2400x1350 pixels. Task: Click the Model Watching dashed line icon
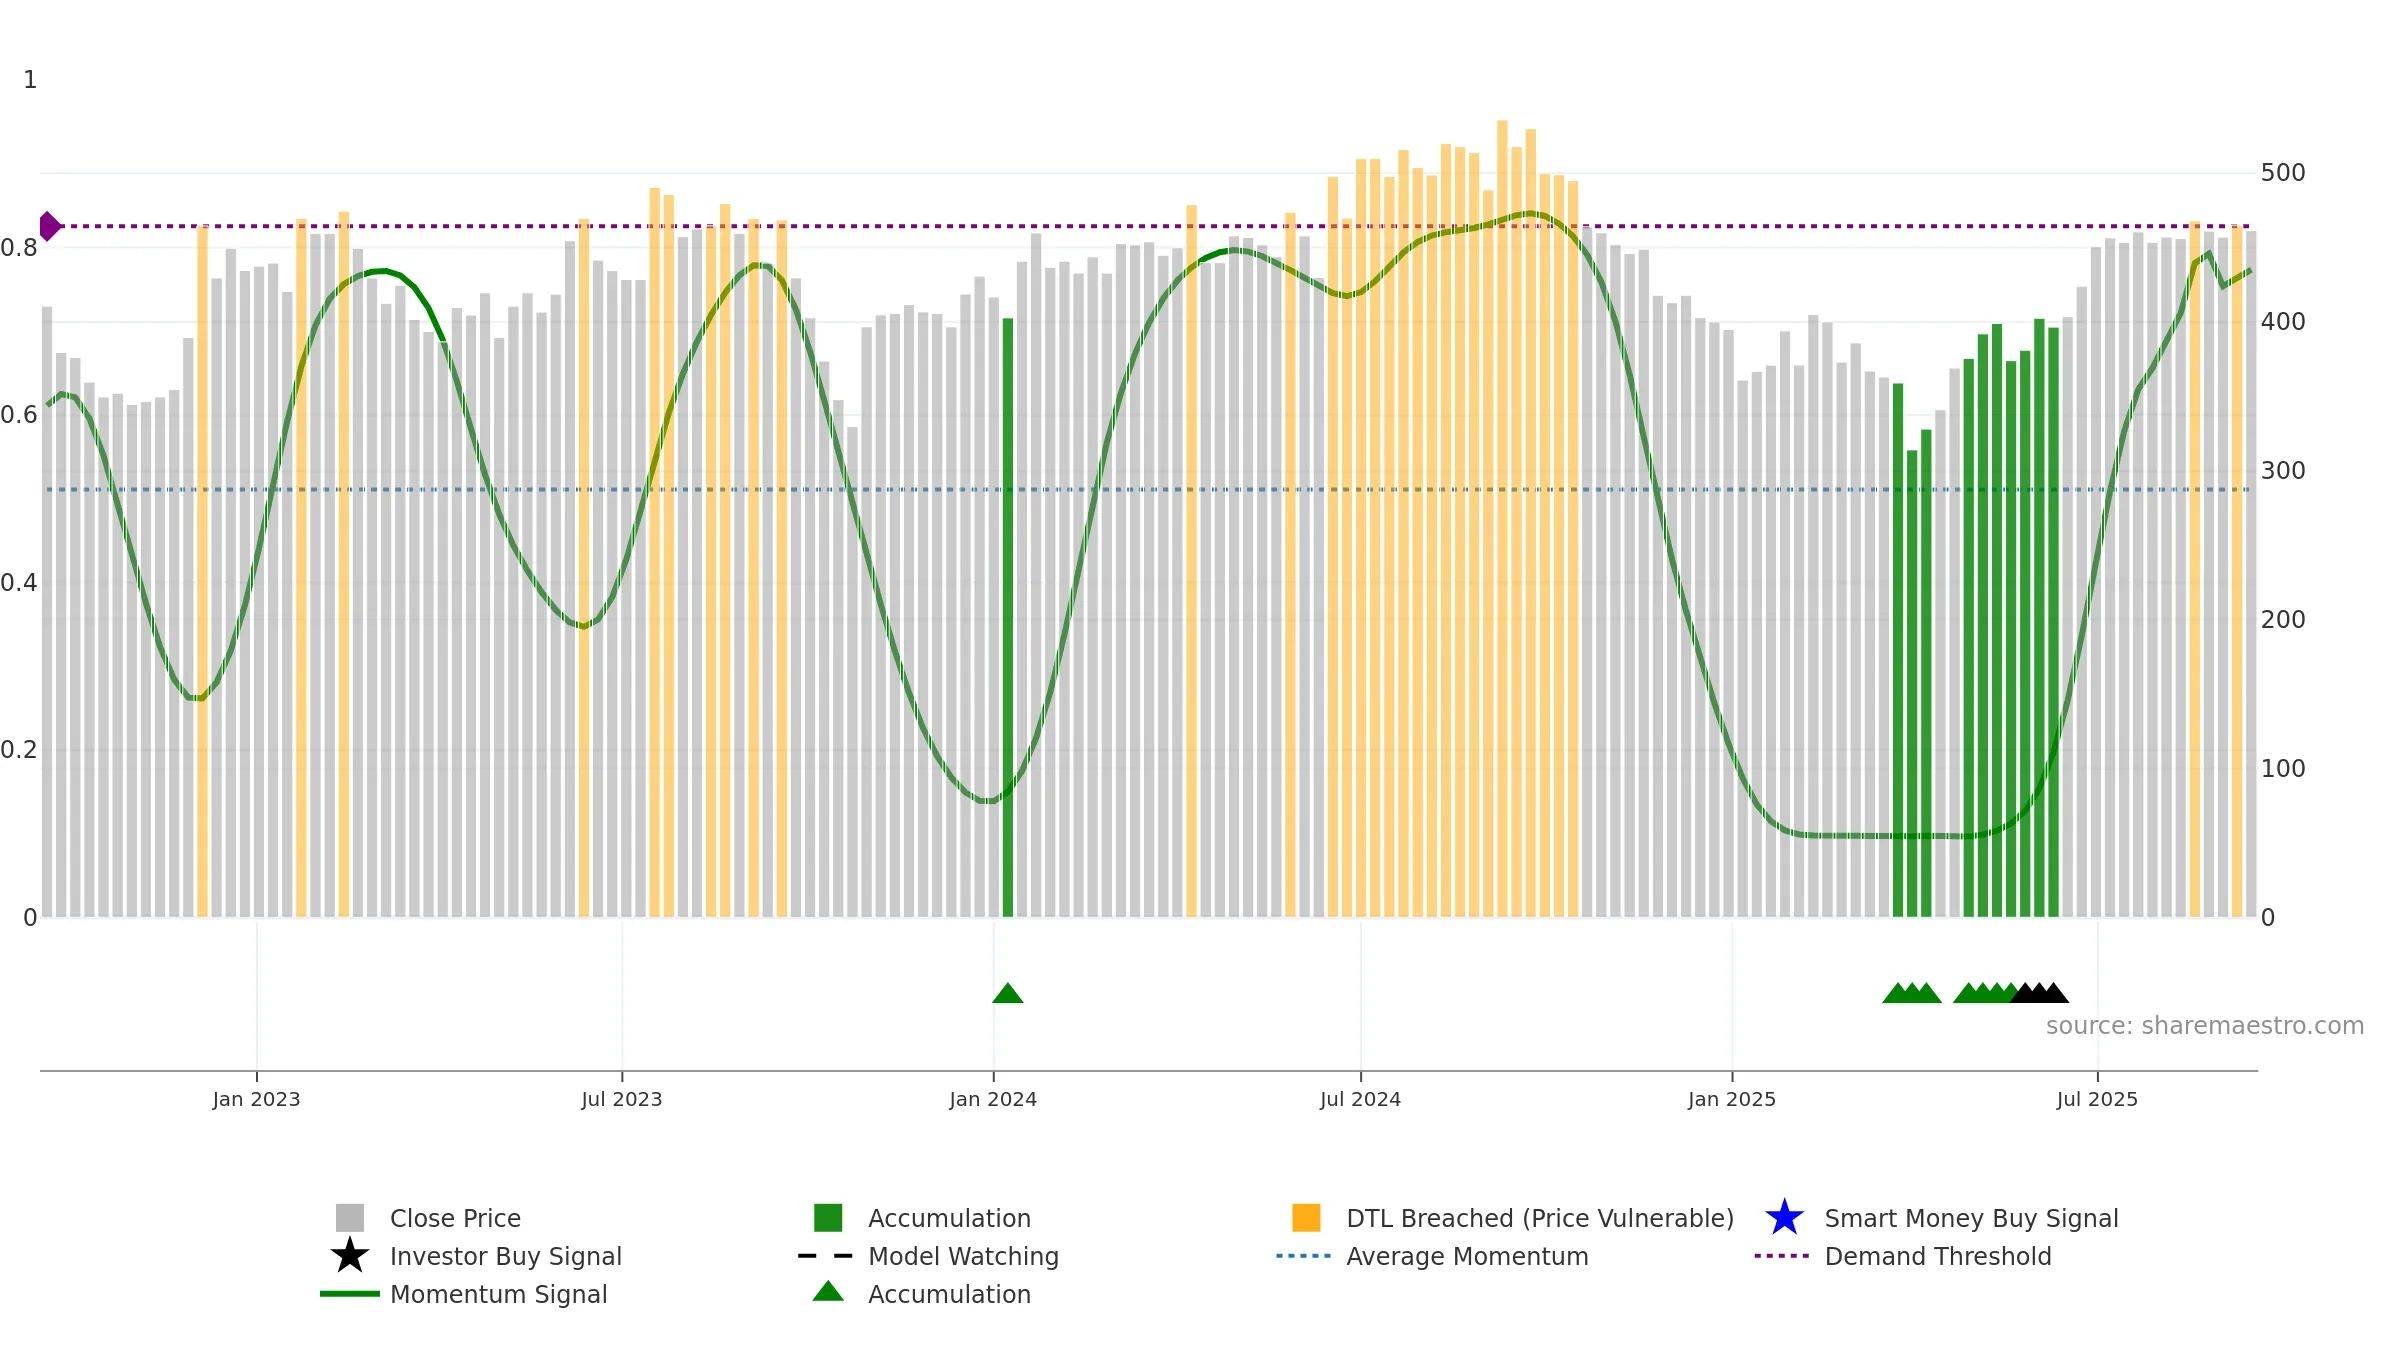coord(826,1256)
